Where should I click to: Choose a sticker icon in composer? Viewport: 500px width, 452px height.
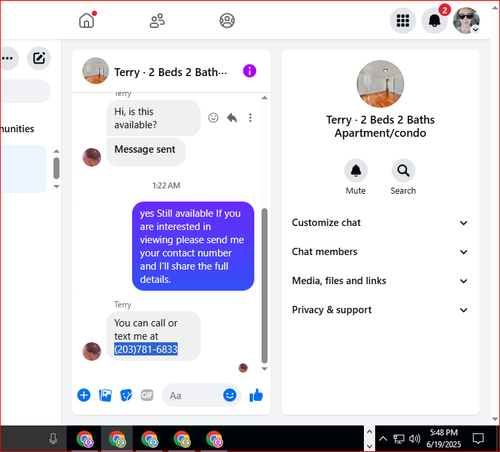tap(126, 395)
